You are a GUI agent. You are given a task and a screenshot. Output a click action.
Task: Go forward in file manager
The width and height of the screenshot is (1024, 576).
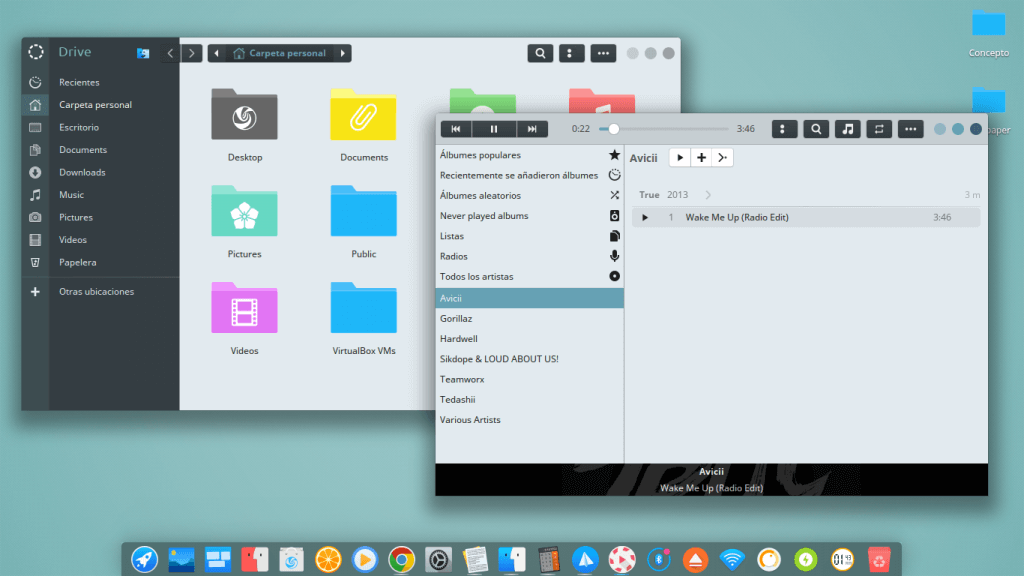point(192,54)
